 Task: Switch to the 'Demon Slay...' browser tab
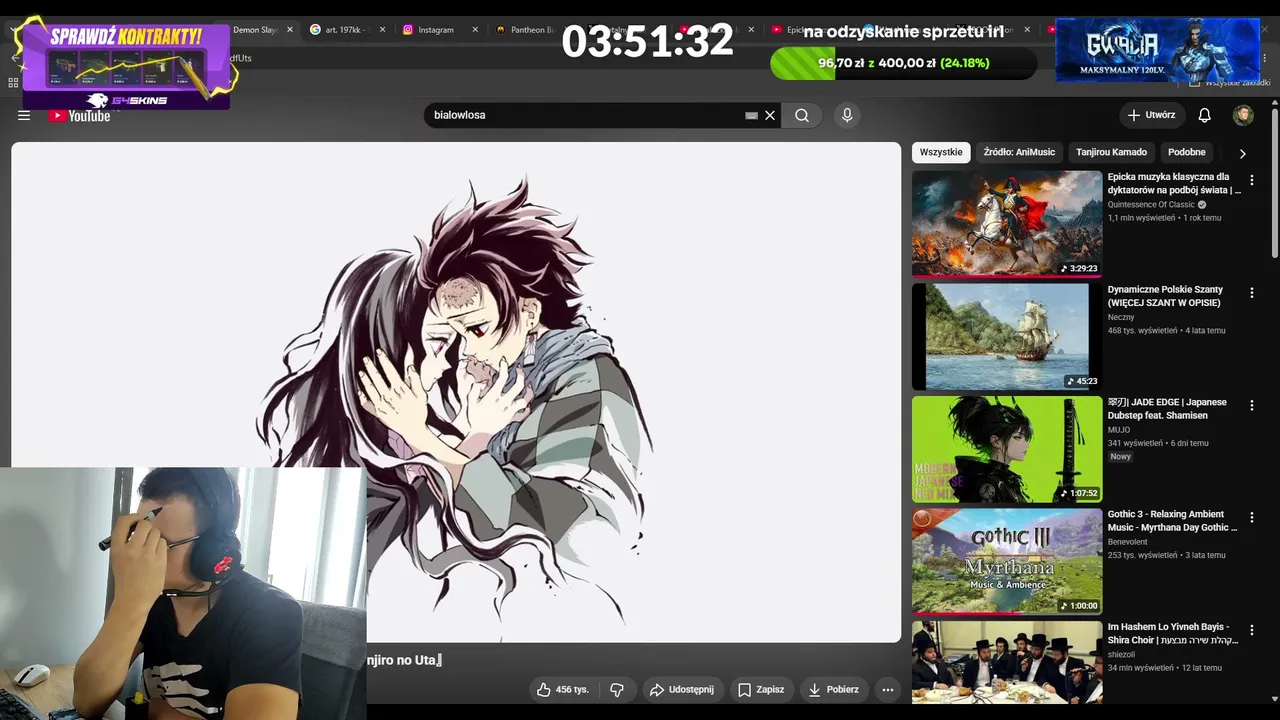(x=256, y=30)
